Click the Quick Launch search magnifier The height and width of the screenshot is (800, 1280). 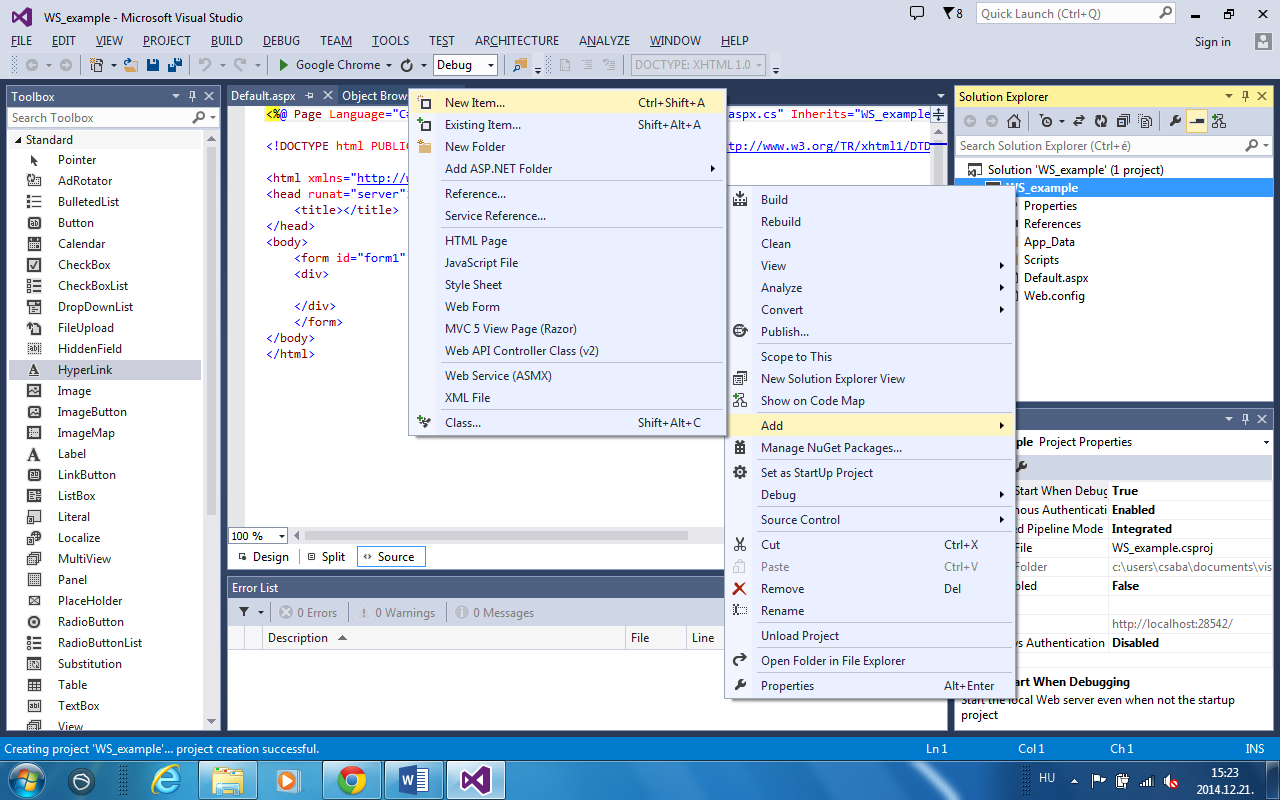[1166, 13]
